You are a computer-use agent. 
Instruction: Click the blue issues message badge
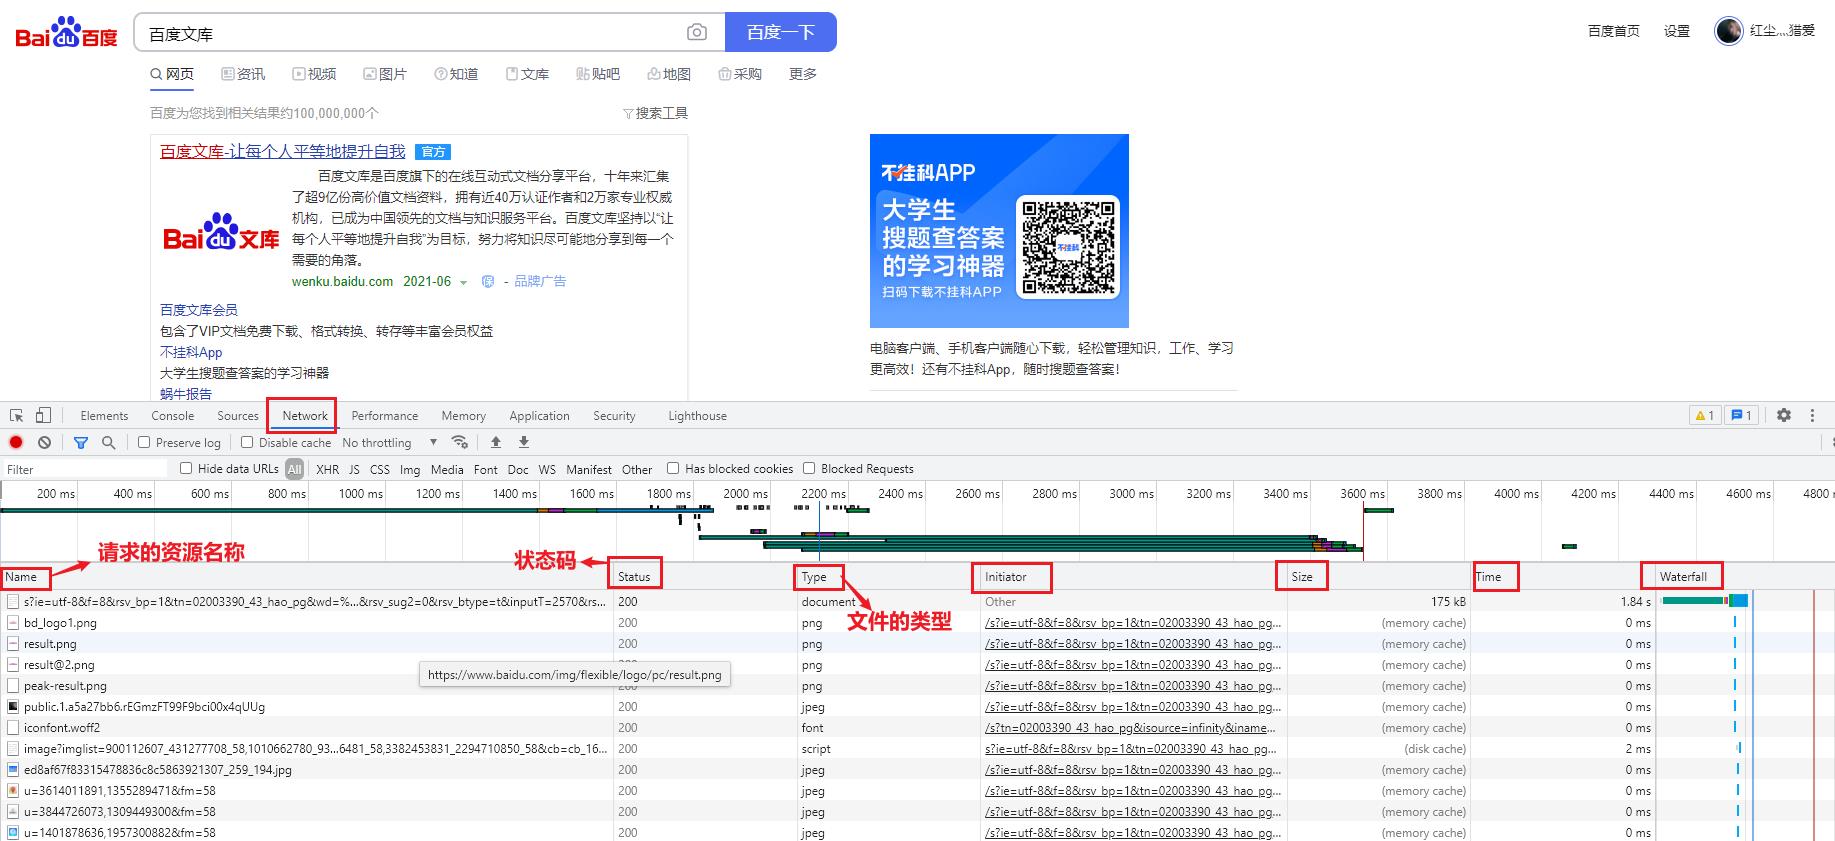click(x=1741, y=415)
